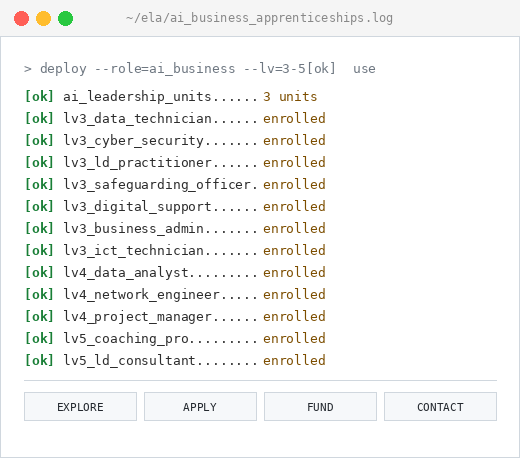520x458 pixels.
Task: Click [ok] tag beside lv4_data_analyst
Action: 39,273
